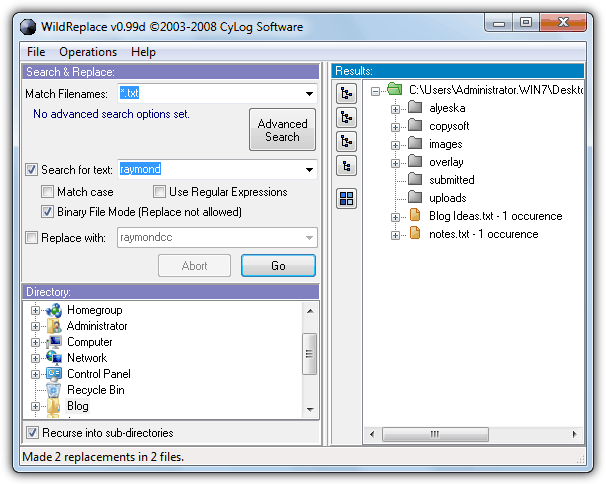Click the Recycle Bin icon

54,390
